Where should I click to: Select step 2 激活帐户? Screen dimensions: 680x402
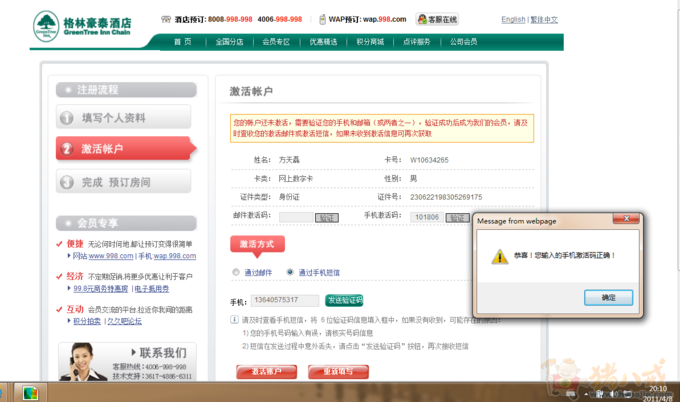tap(126, 149)
